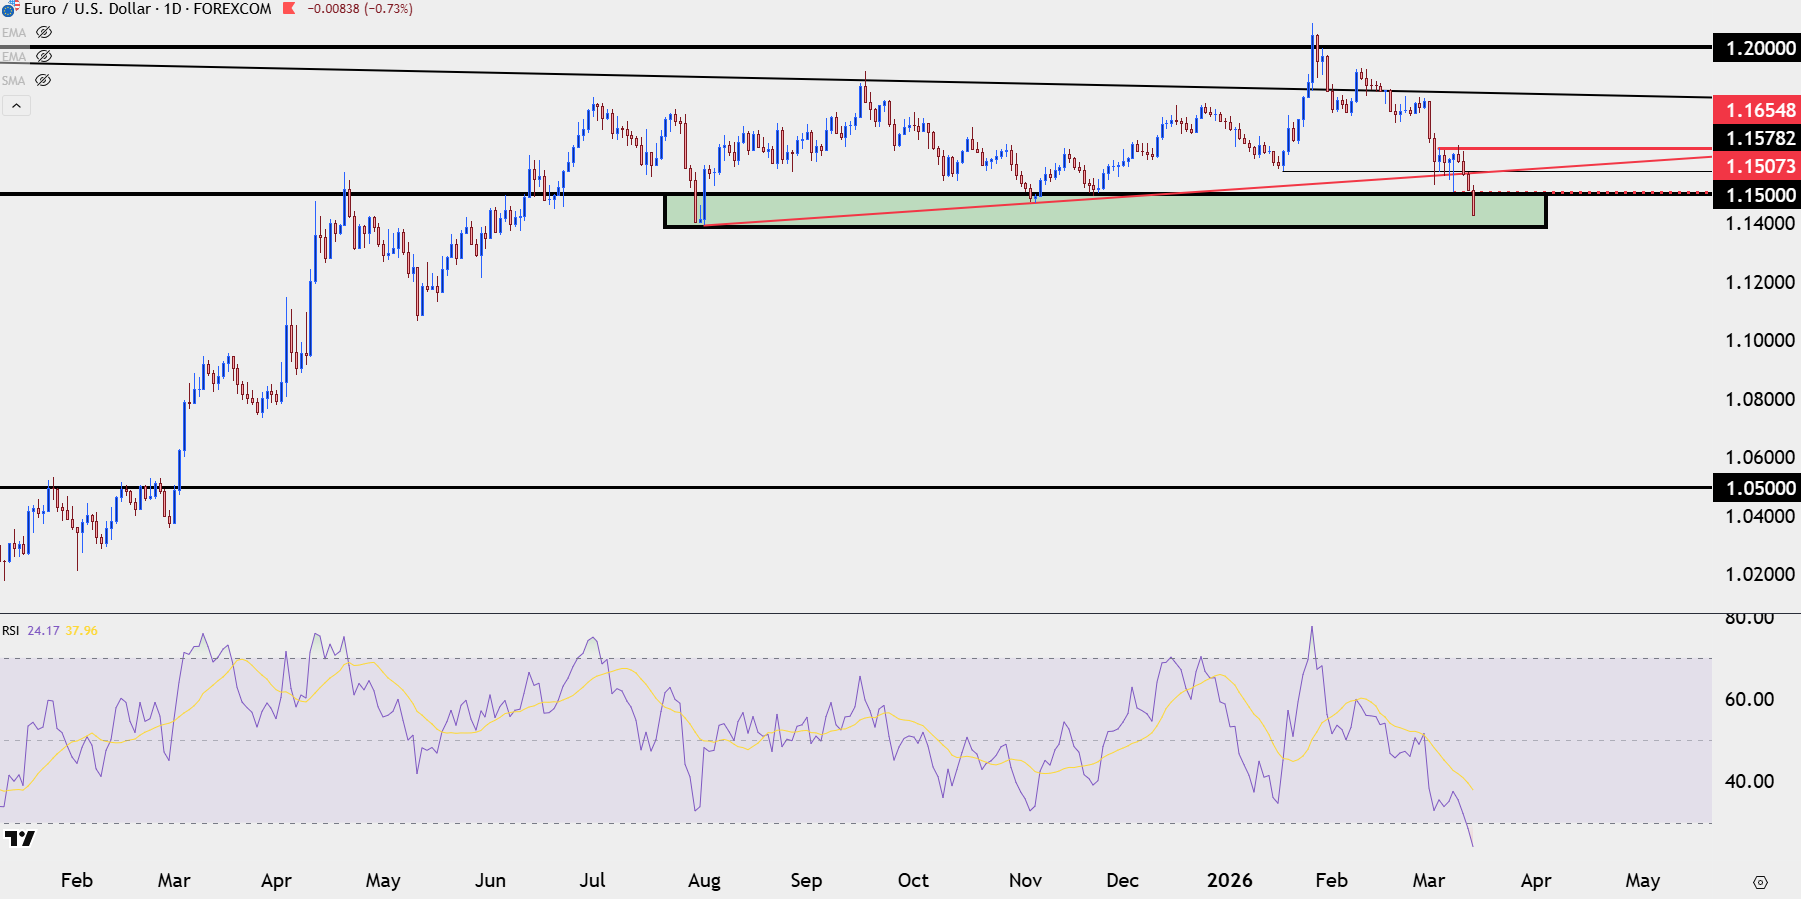Open the TradingView logo link

point(20,838)
